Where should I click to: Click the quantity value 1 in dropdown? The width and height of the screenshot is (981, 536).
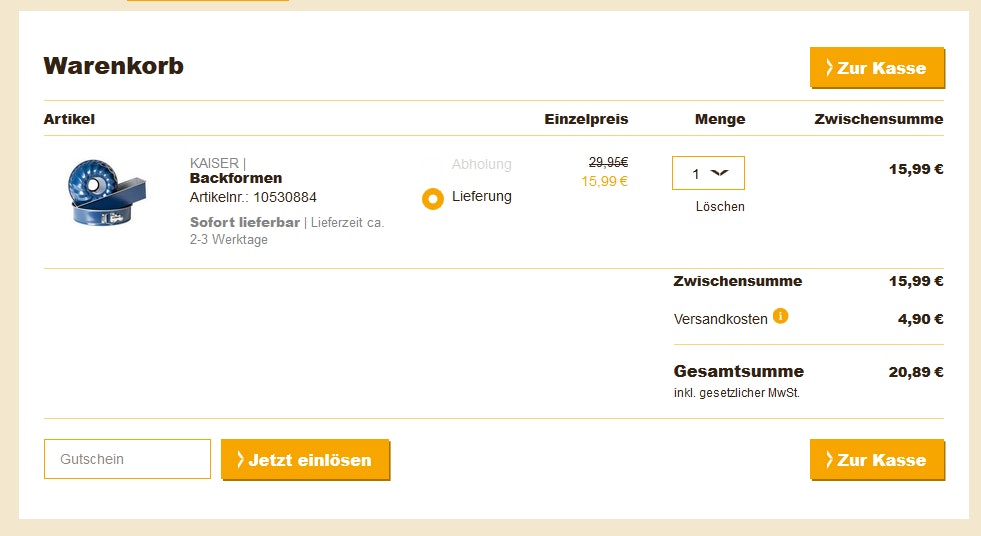(x=696, y=174)
